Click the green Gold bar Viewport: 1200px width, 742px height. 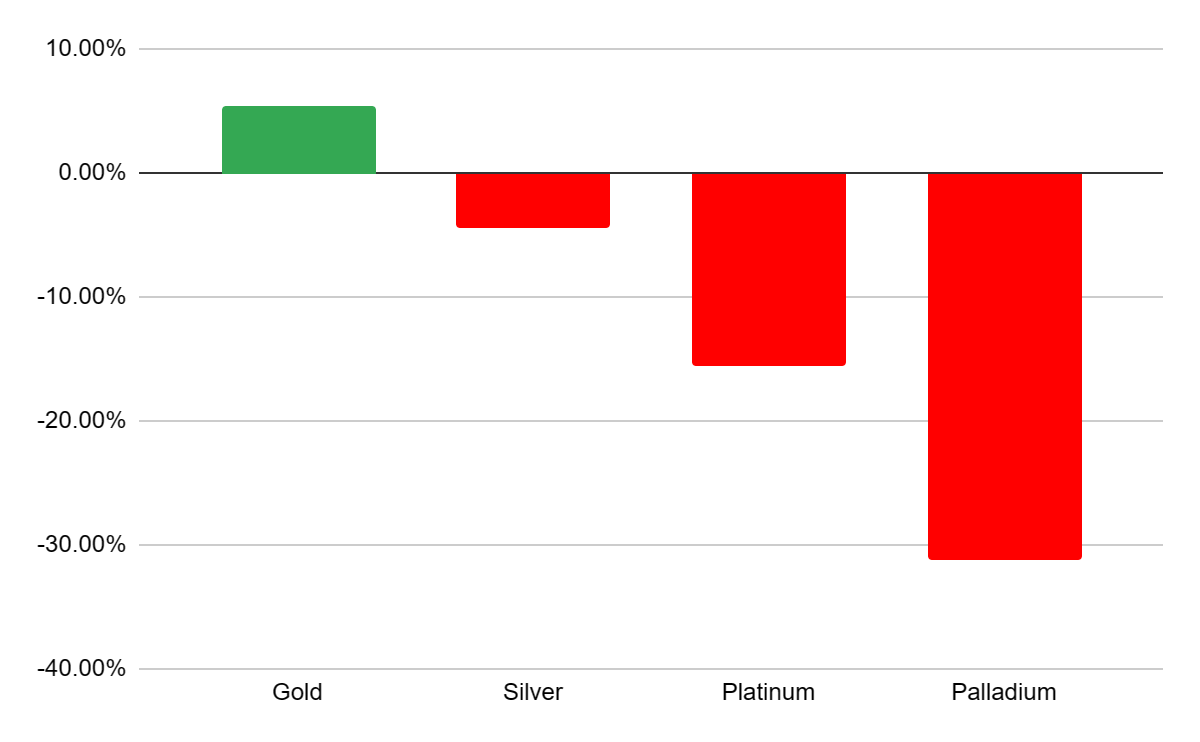coord(299,140)
